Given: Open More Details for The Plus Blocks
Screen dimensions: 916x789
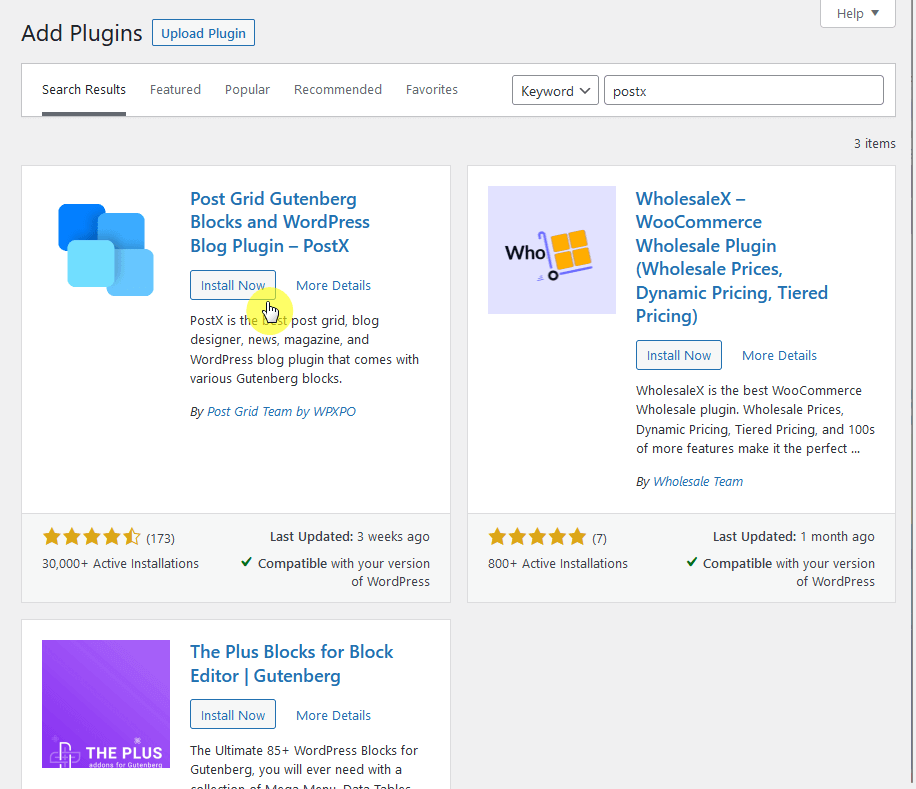Looking at the screenshot, I should pos(333,715).
